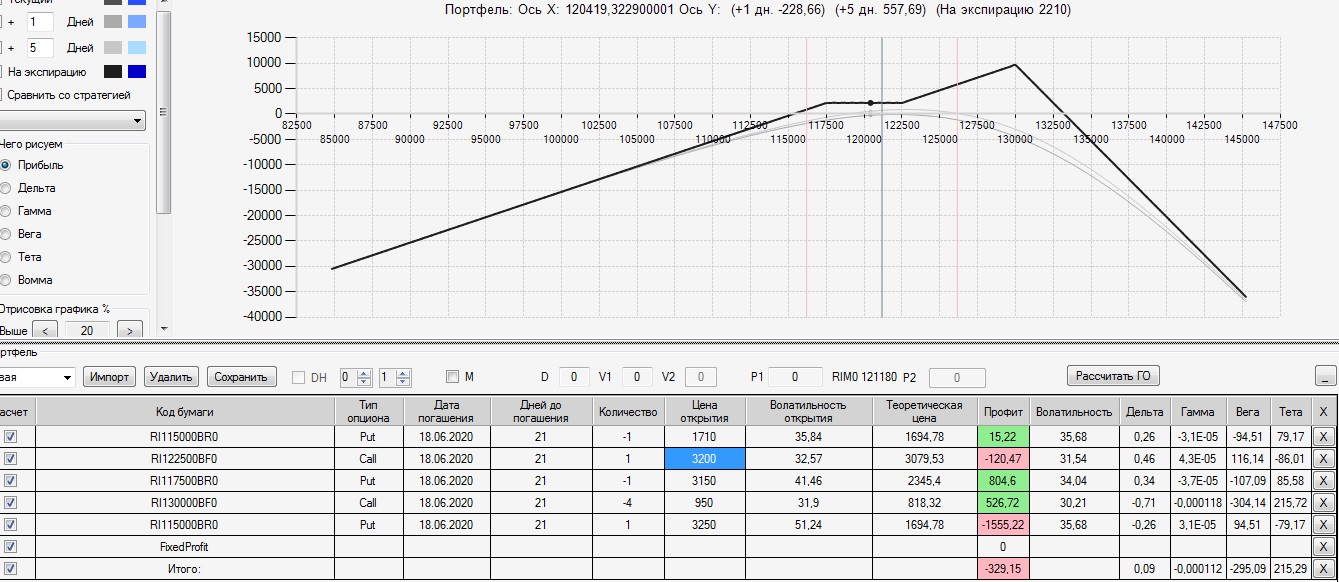1339x582 pixels.
Task: Uncheck calculation for RI117500BR0
Action: (x=11, y=481)
